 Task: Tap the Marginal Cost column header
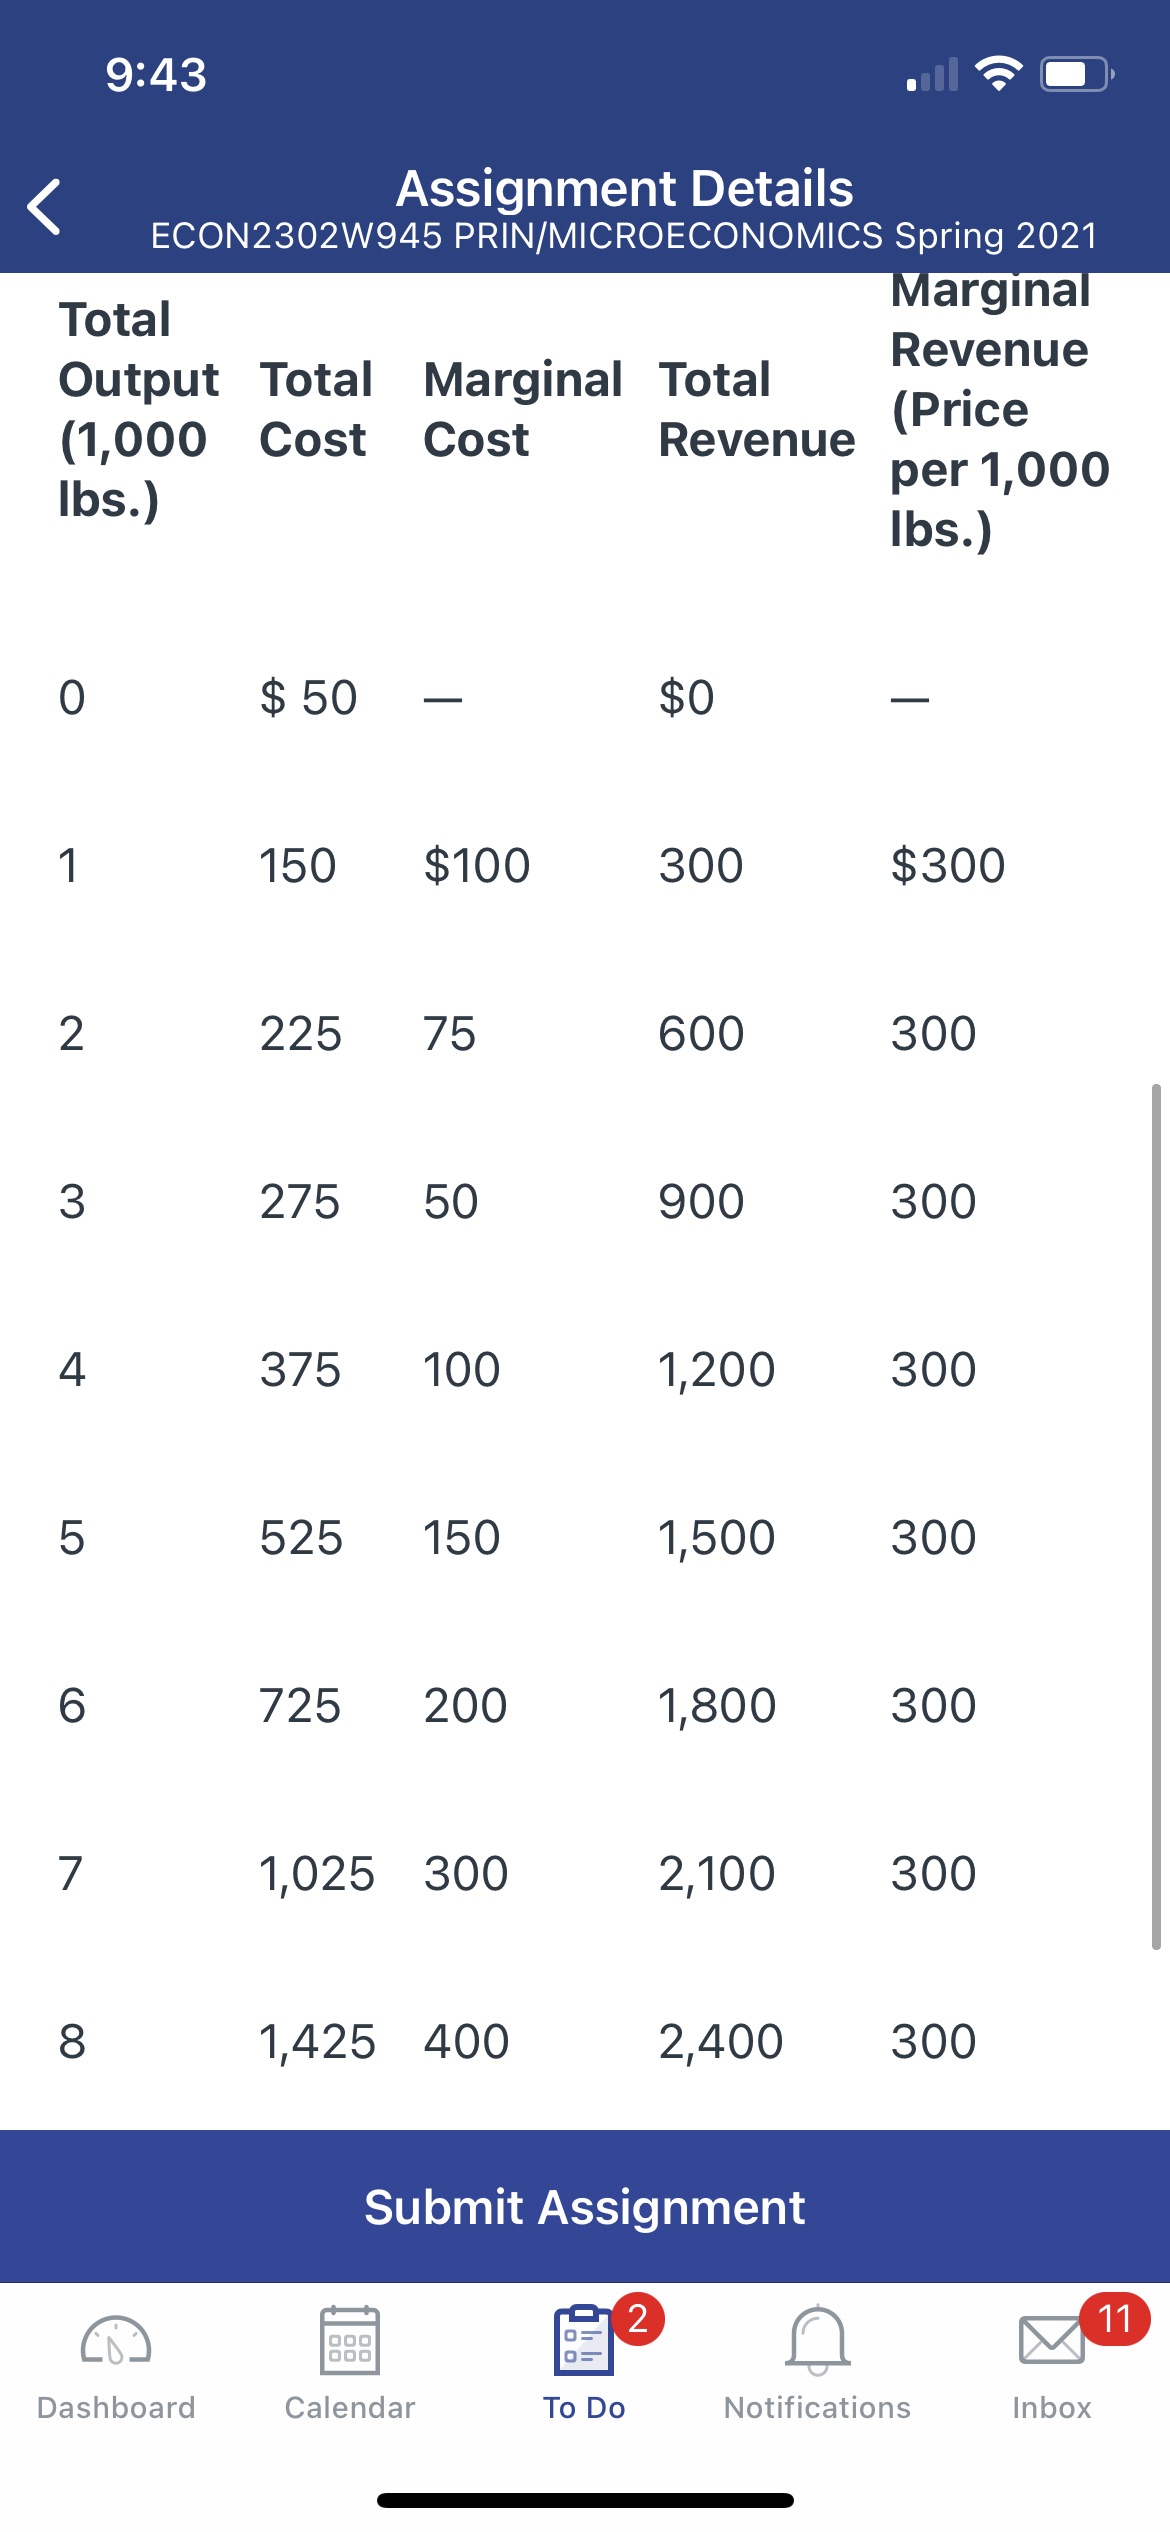click(x=522, y=409)
